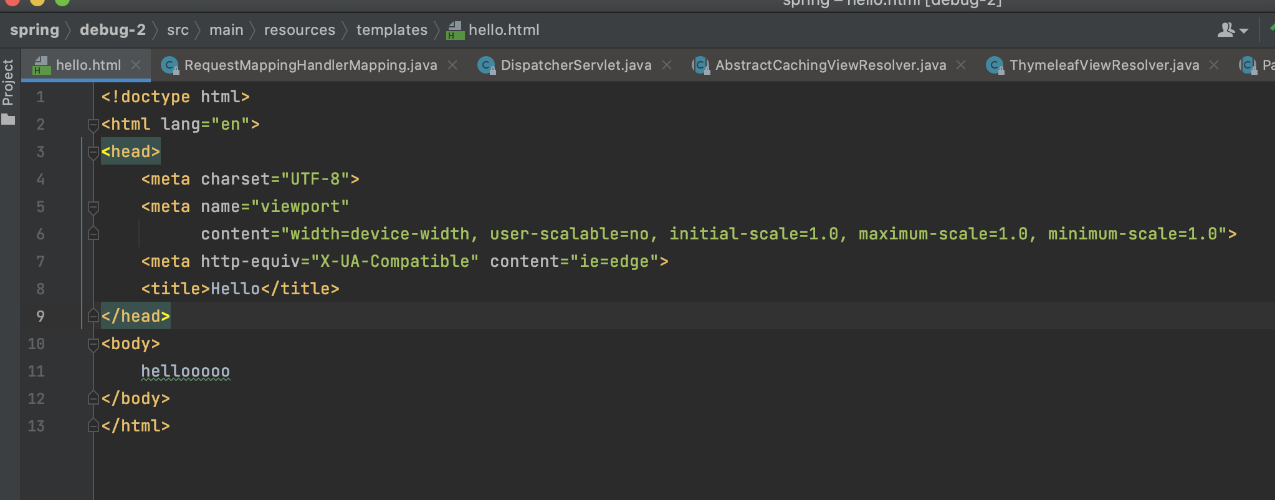1275x500 pixels.
Task: Click the AbstractCachingViewResolver.java class icon
Action: point(701,66)
